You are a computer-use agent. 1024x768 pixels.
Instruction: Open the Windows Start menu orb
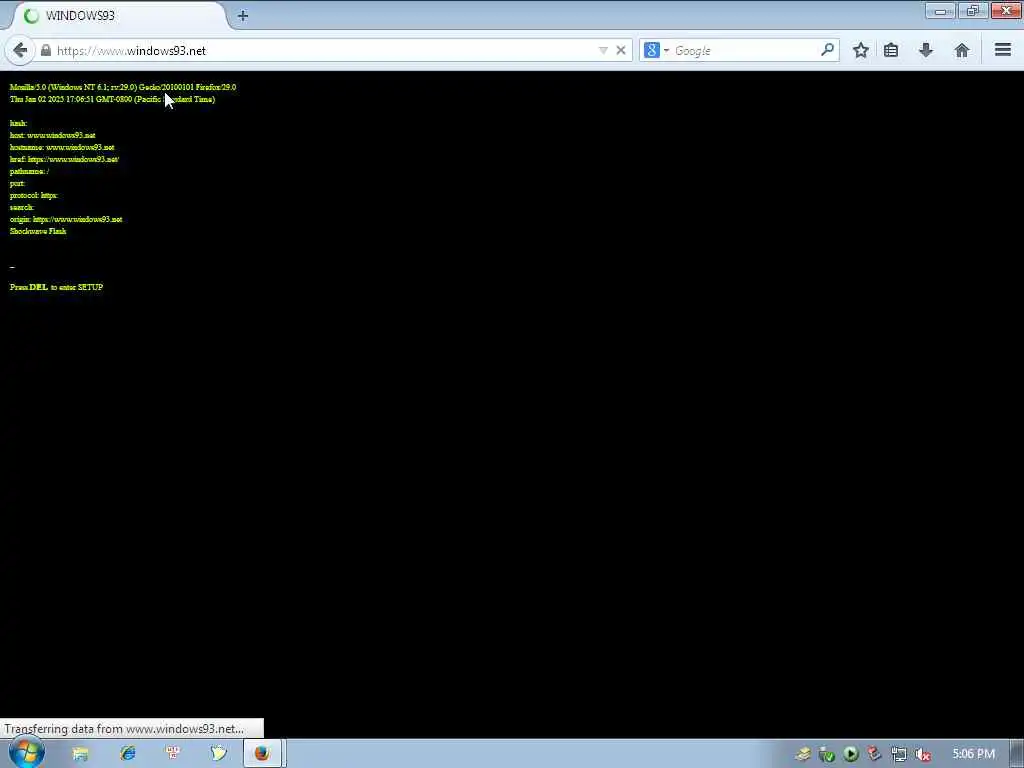[27, 753]
